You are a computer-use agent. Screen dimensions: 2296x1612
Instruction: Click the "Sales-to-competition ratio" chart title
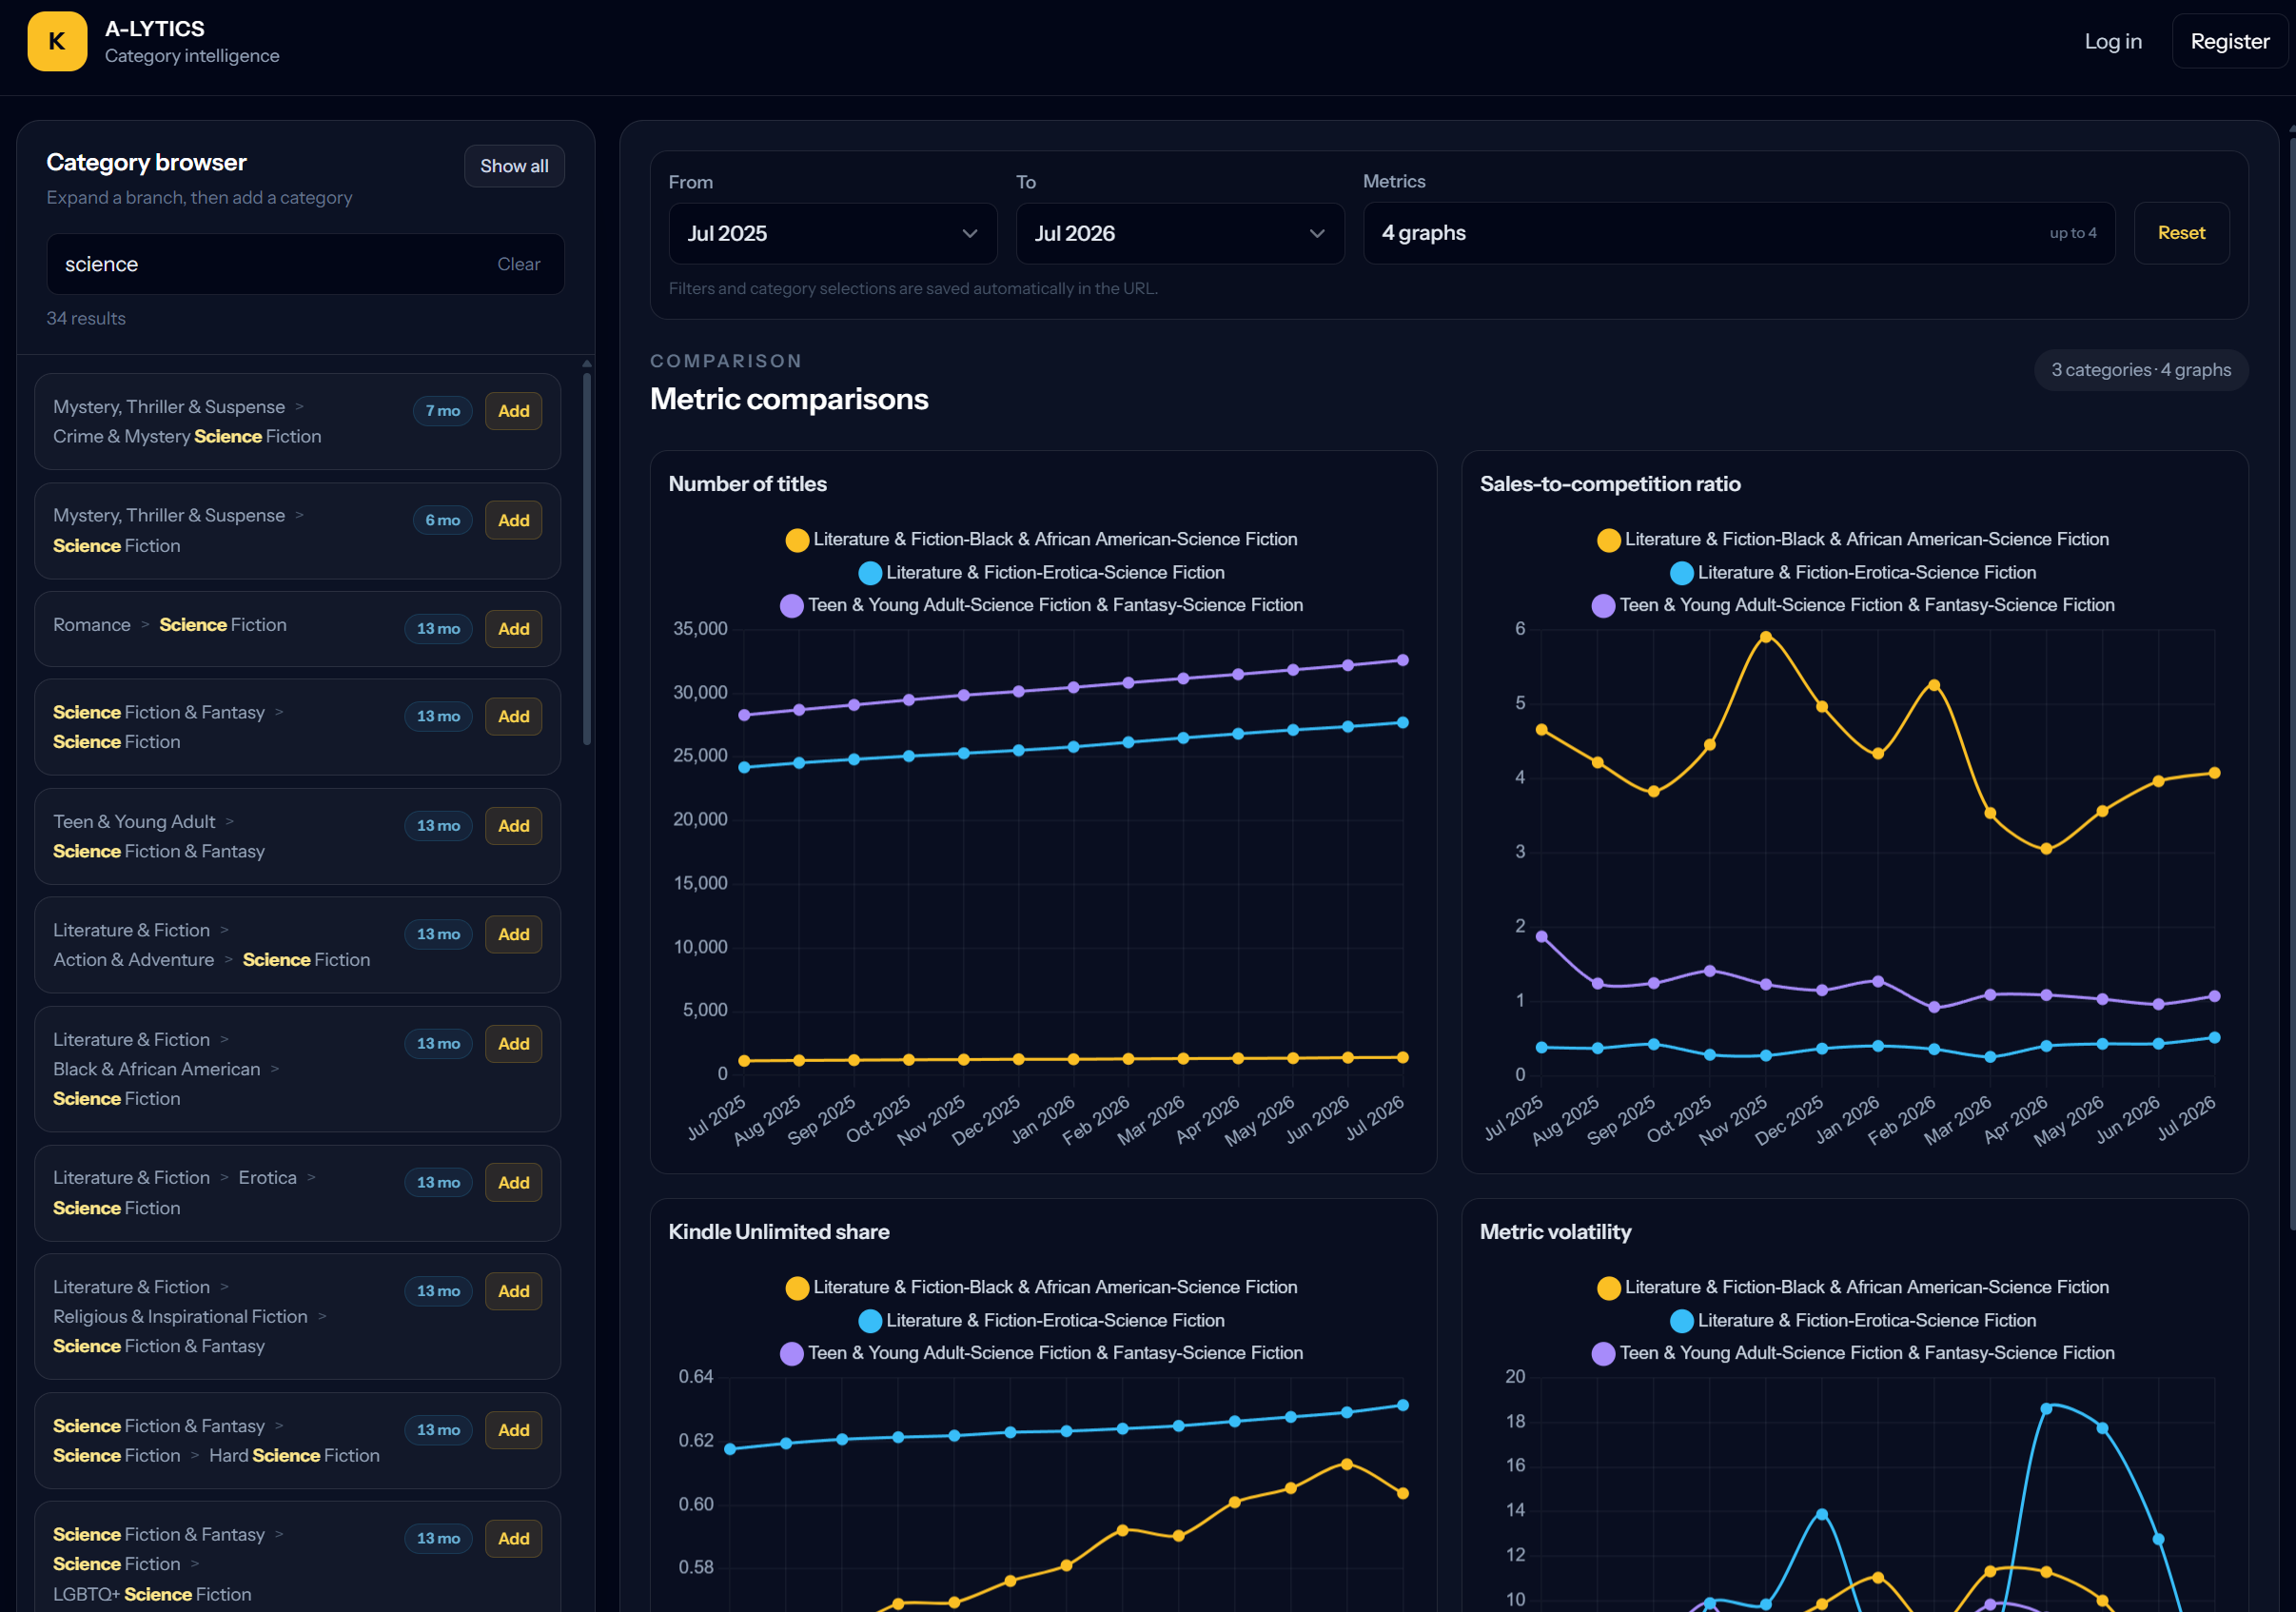(x=1610, y=484)
